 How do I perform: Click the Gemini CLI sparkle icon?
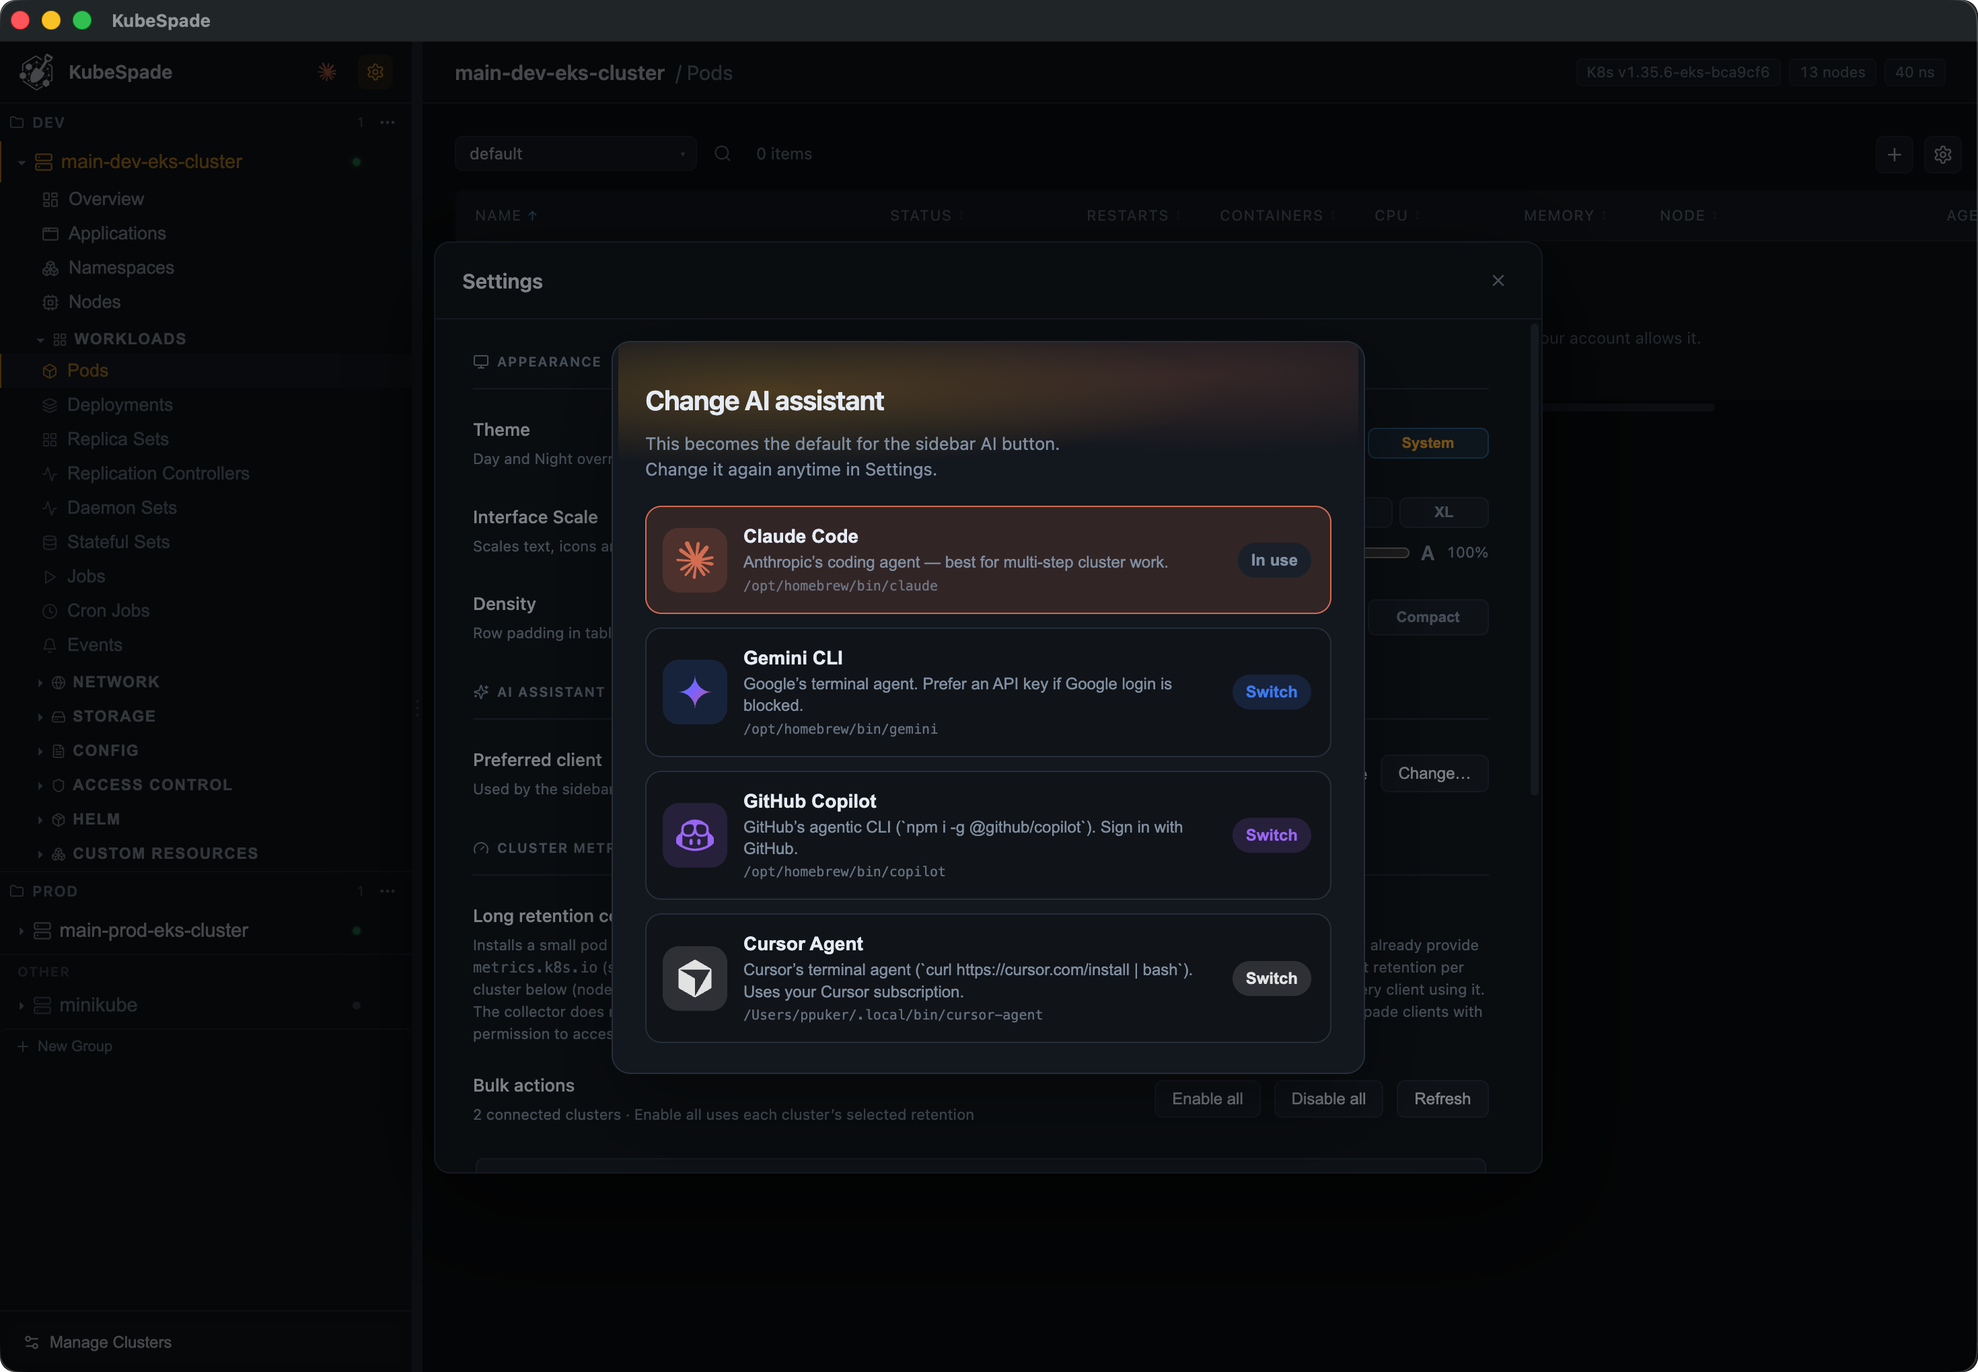coord(694,692)
